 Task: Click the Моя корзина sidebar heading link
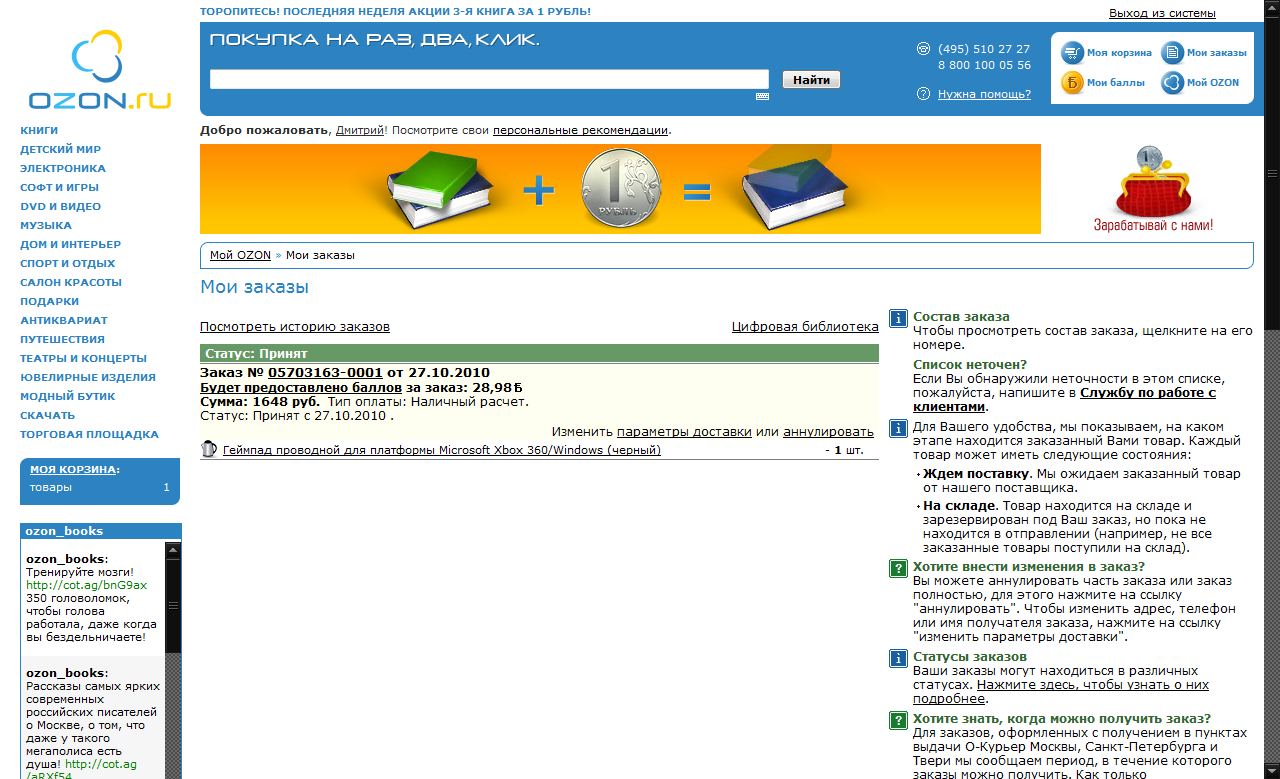pos(74,469)
